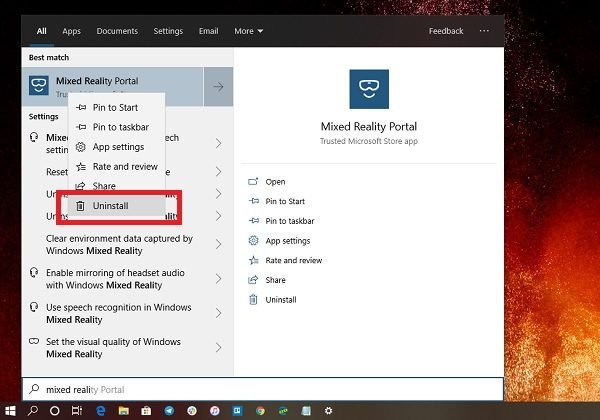
Task: Open Cortana from the taskbar
Action: [55, 411]
